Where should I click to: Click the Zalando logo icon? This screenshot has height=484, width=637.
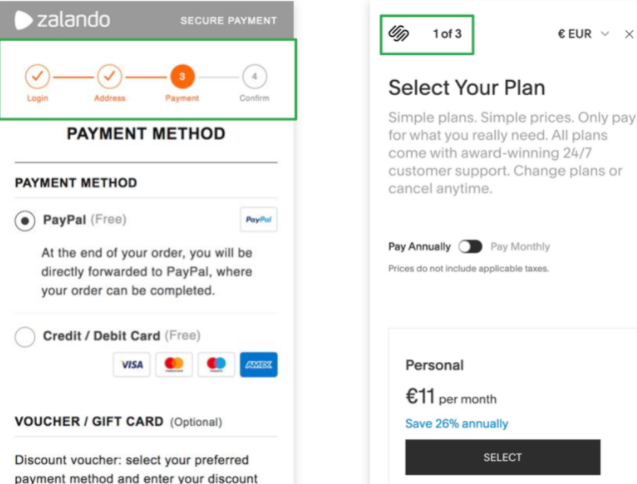click(x=24, y=20)
